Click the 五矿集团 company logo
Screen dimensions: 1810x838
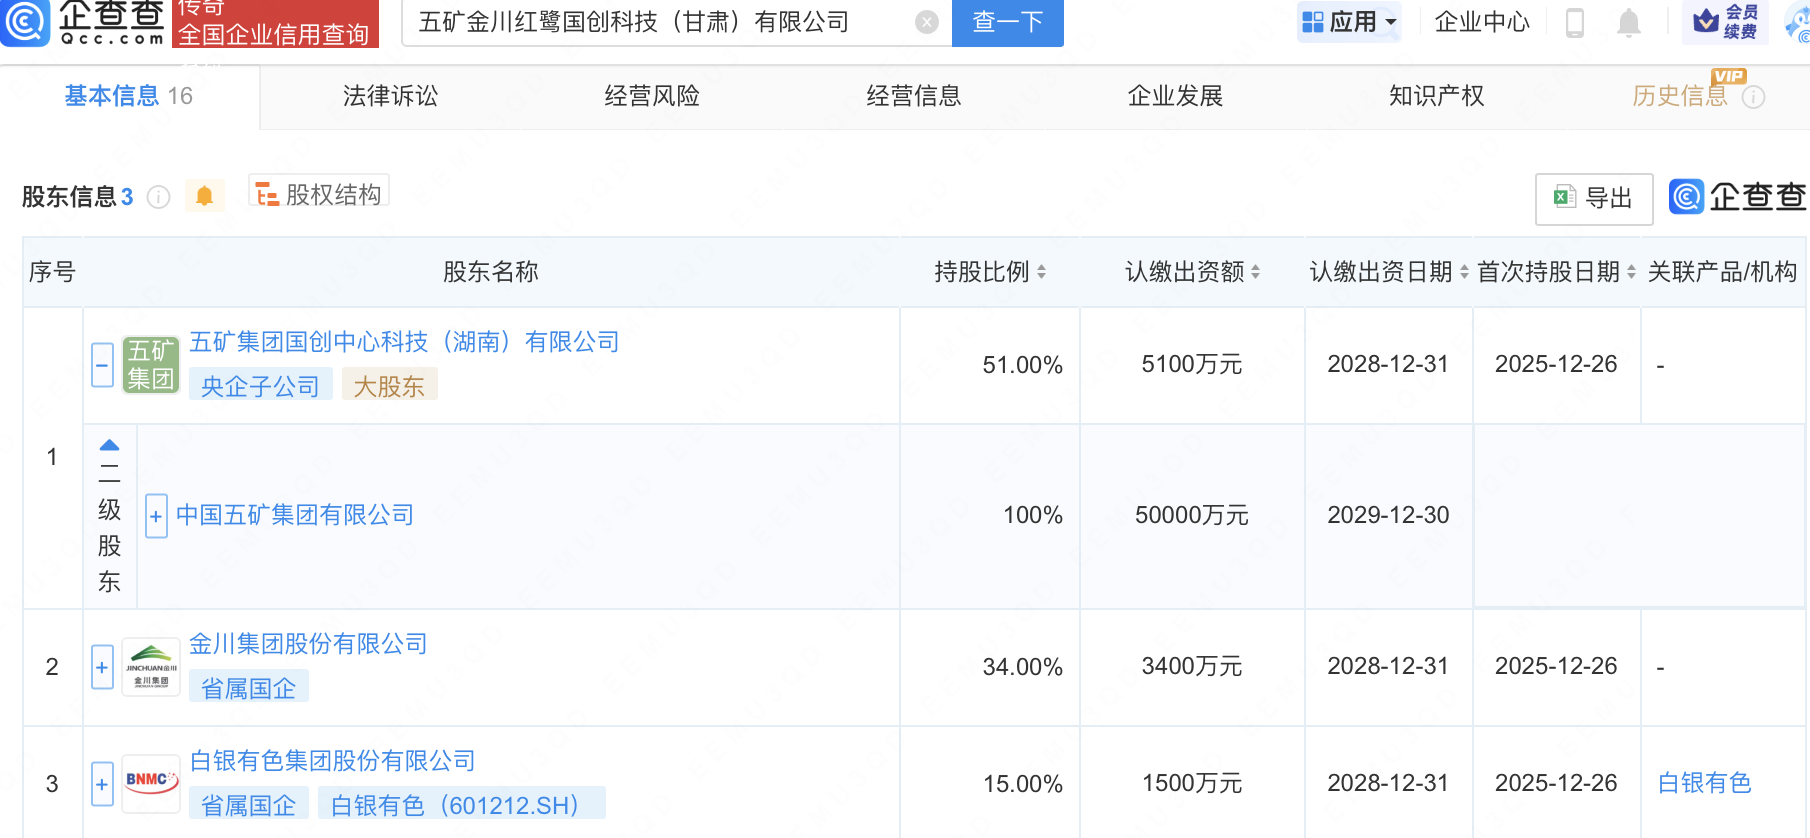pyautogui.click(x=150, y=365)
